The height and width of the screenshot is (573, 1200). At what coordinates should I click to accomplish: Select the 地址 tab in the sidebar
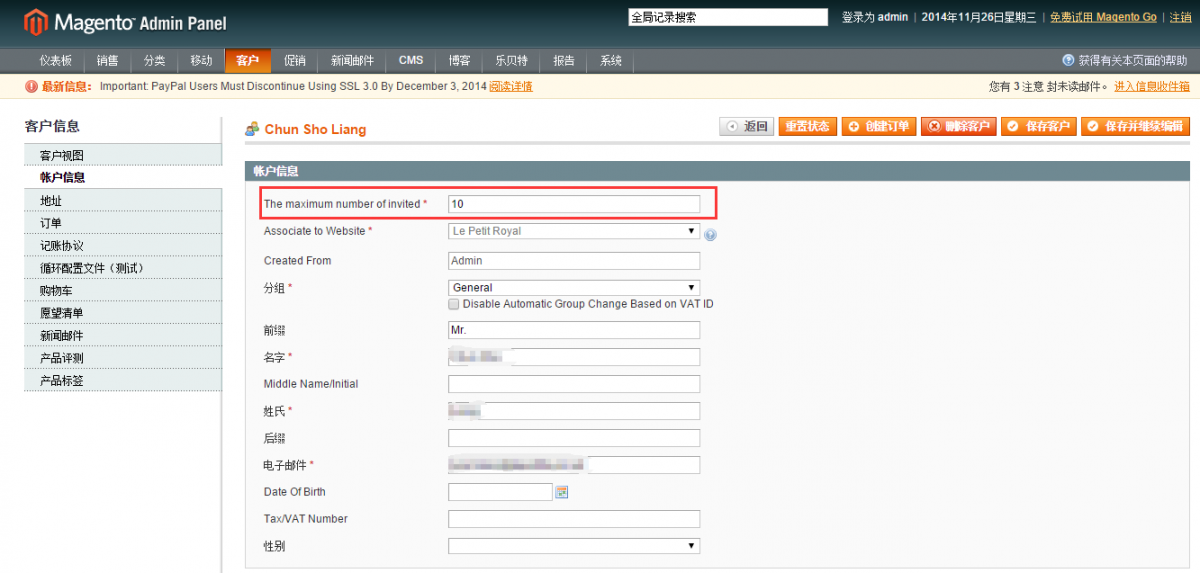[x=51, y=201]
